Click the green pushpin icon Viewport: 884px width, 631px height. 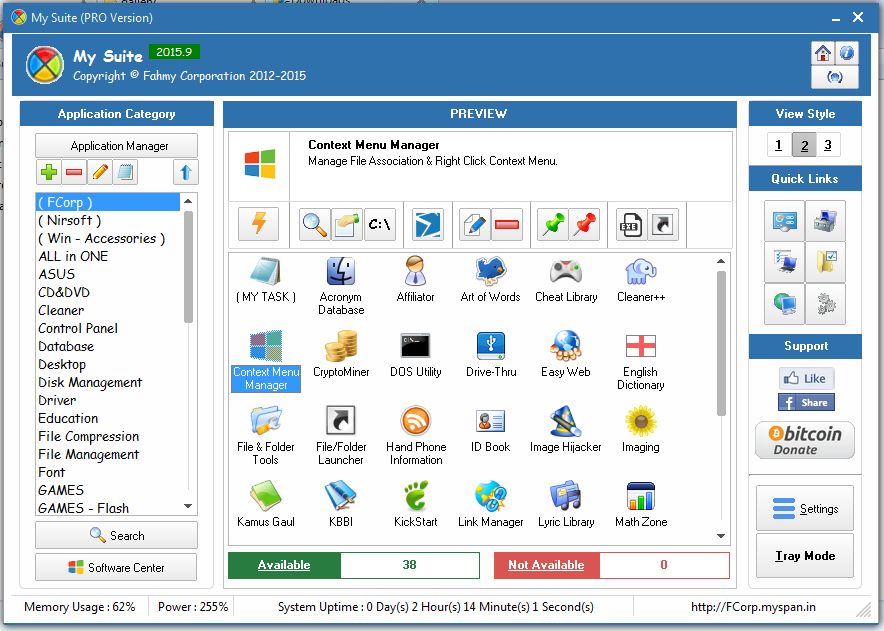click(552, 224)
